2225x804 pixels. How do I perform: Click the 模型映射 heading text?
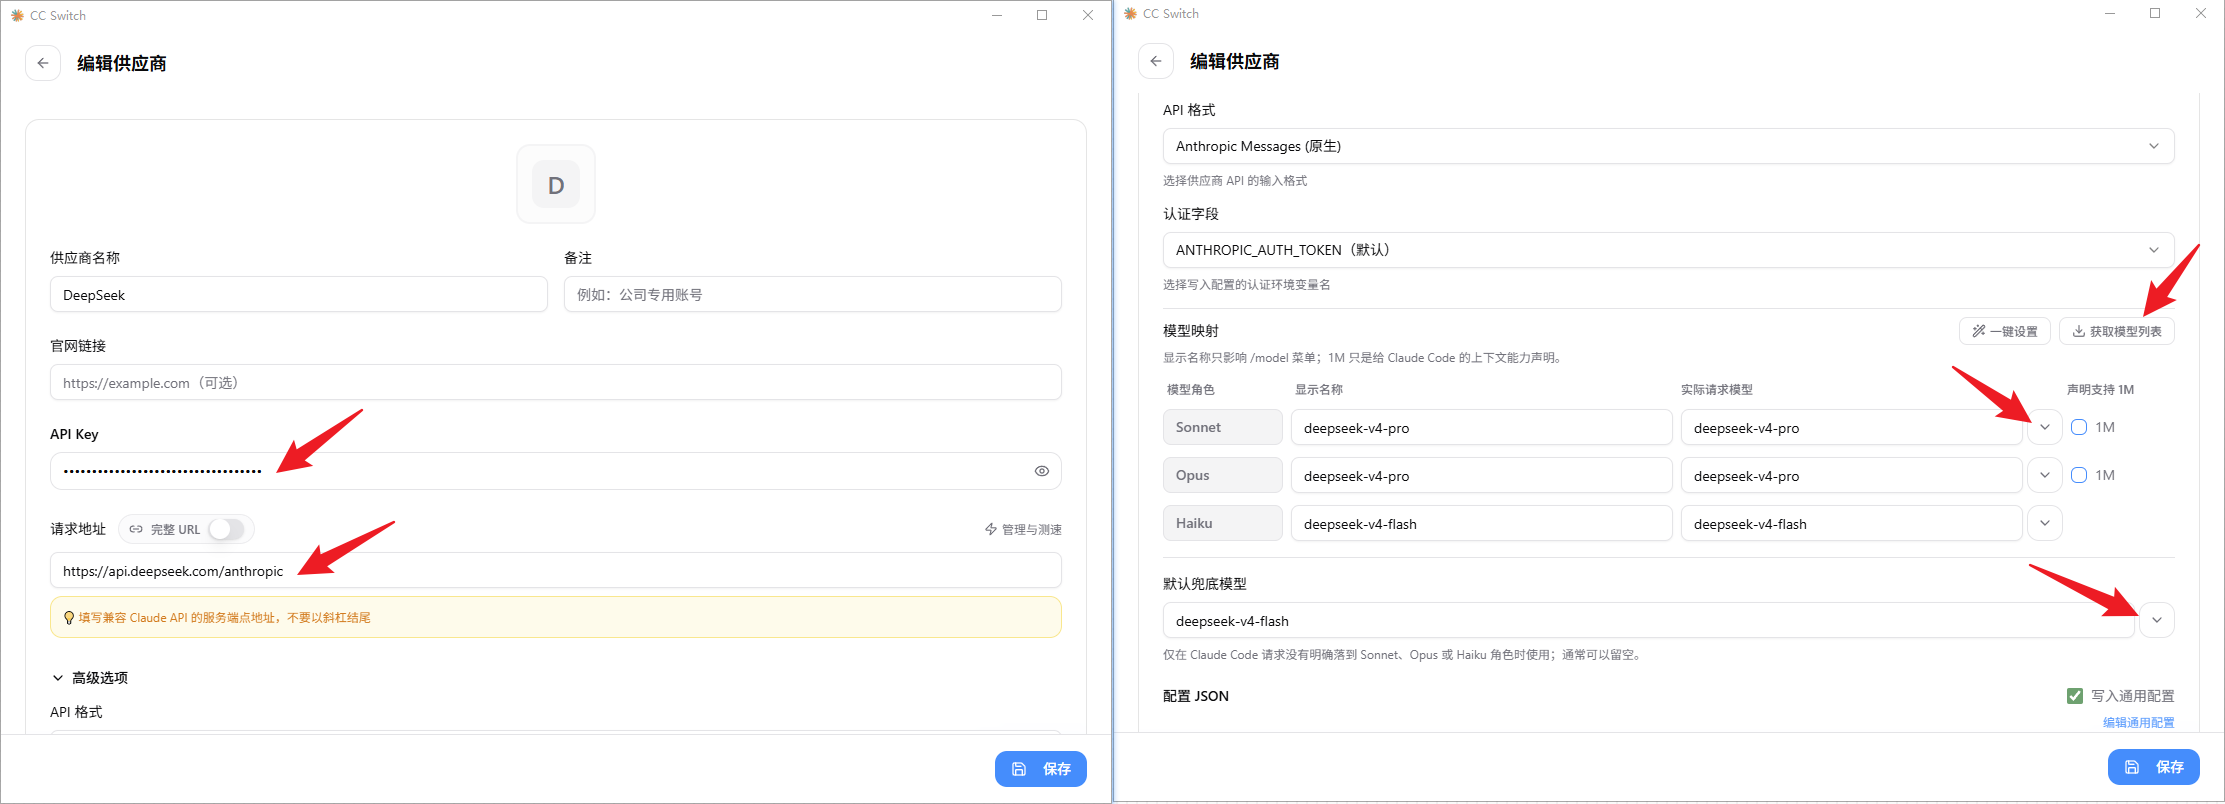[x=1191, y=331]
